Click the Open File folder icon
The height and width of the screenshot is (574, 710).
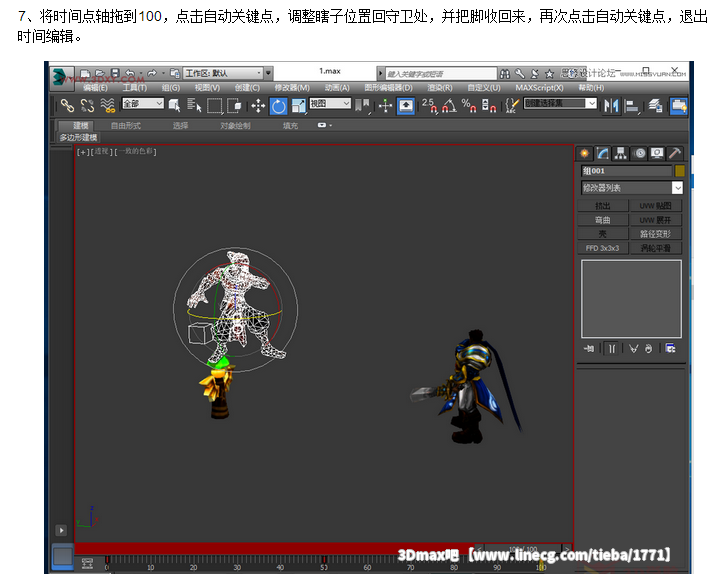[x=100, y=73]
